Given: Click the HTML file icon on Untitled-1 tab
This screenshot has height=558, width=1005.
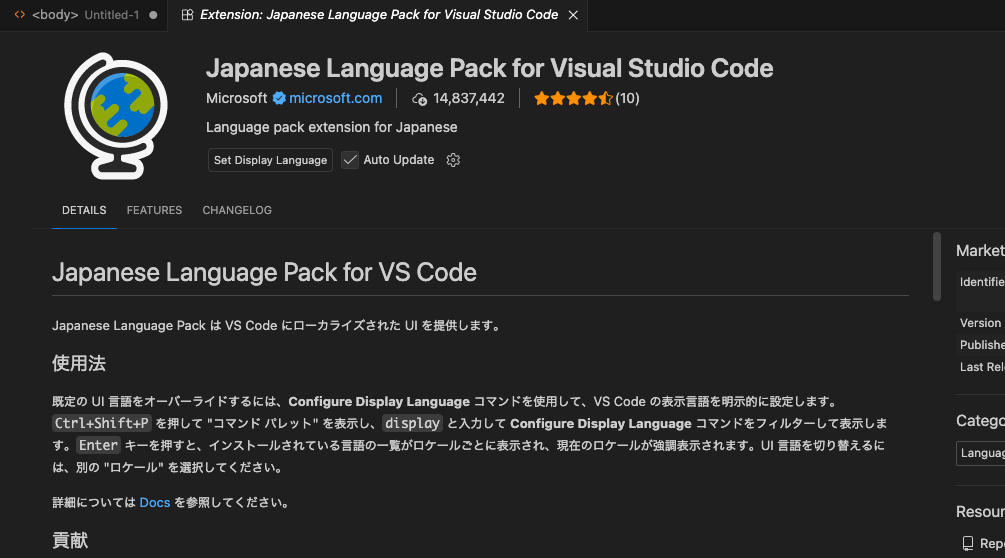Looking at the screenshot, I should (20, 15).
